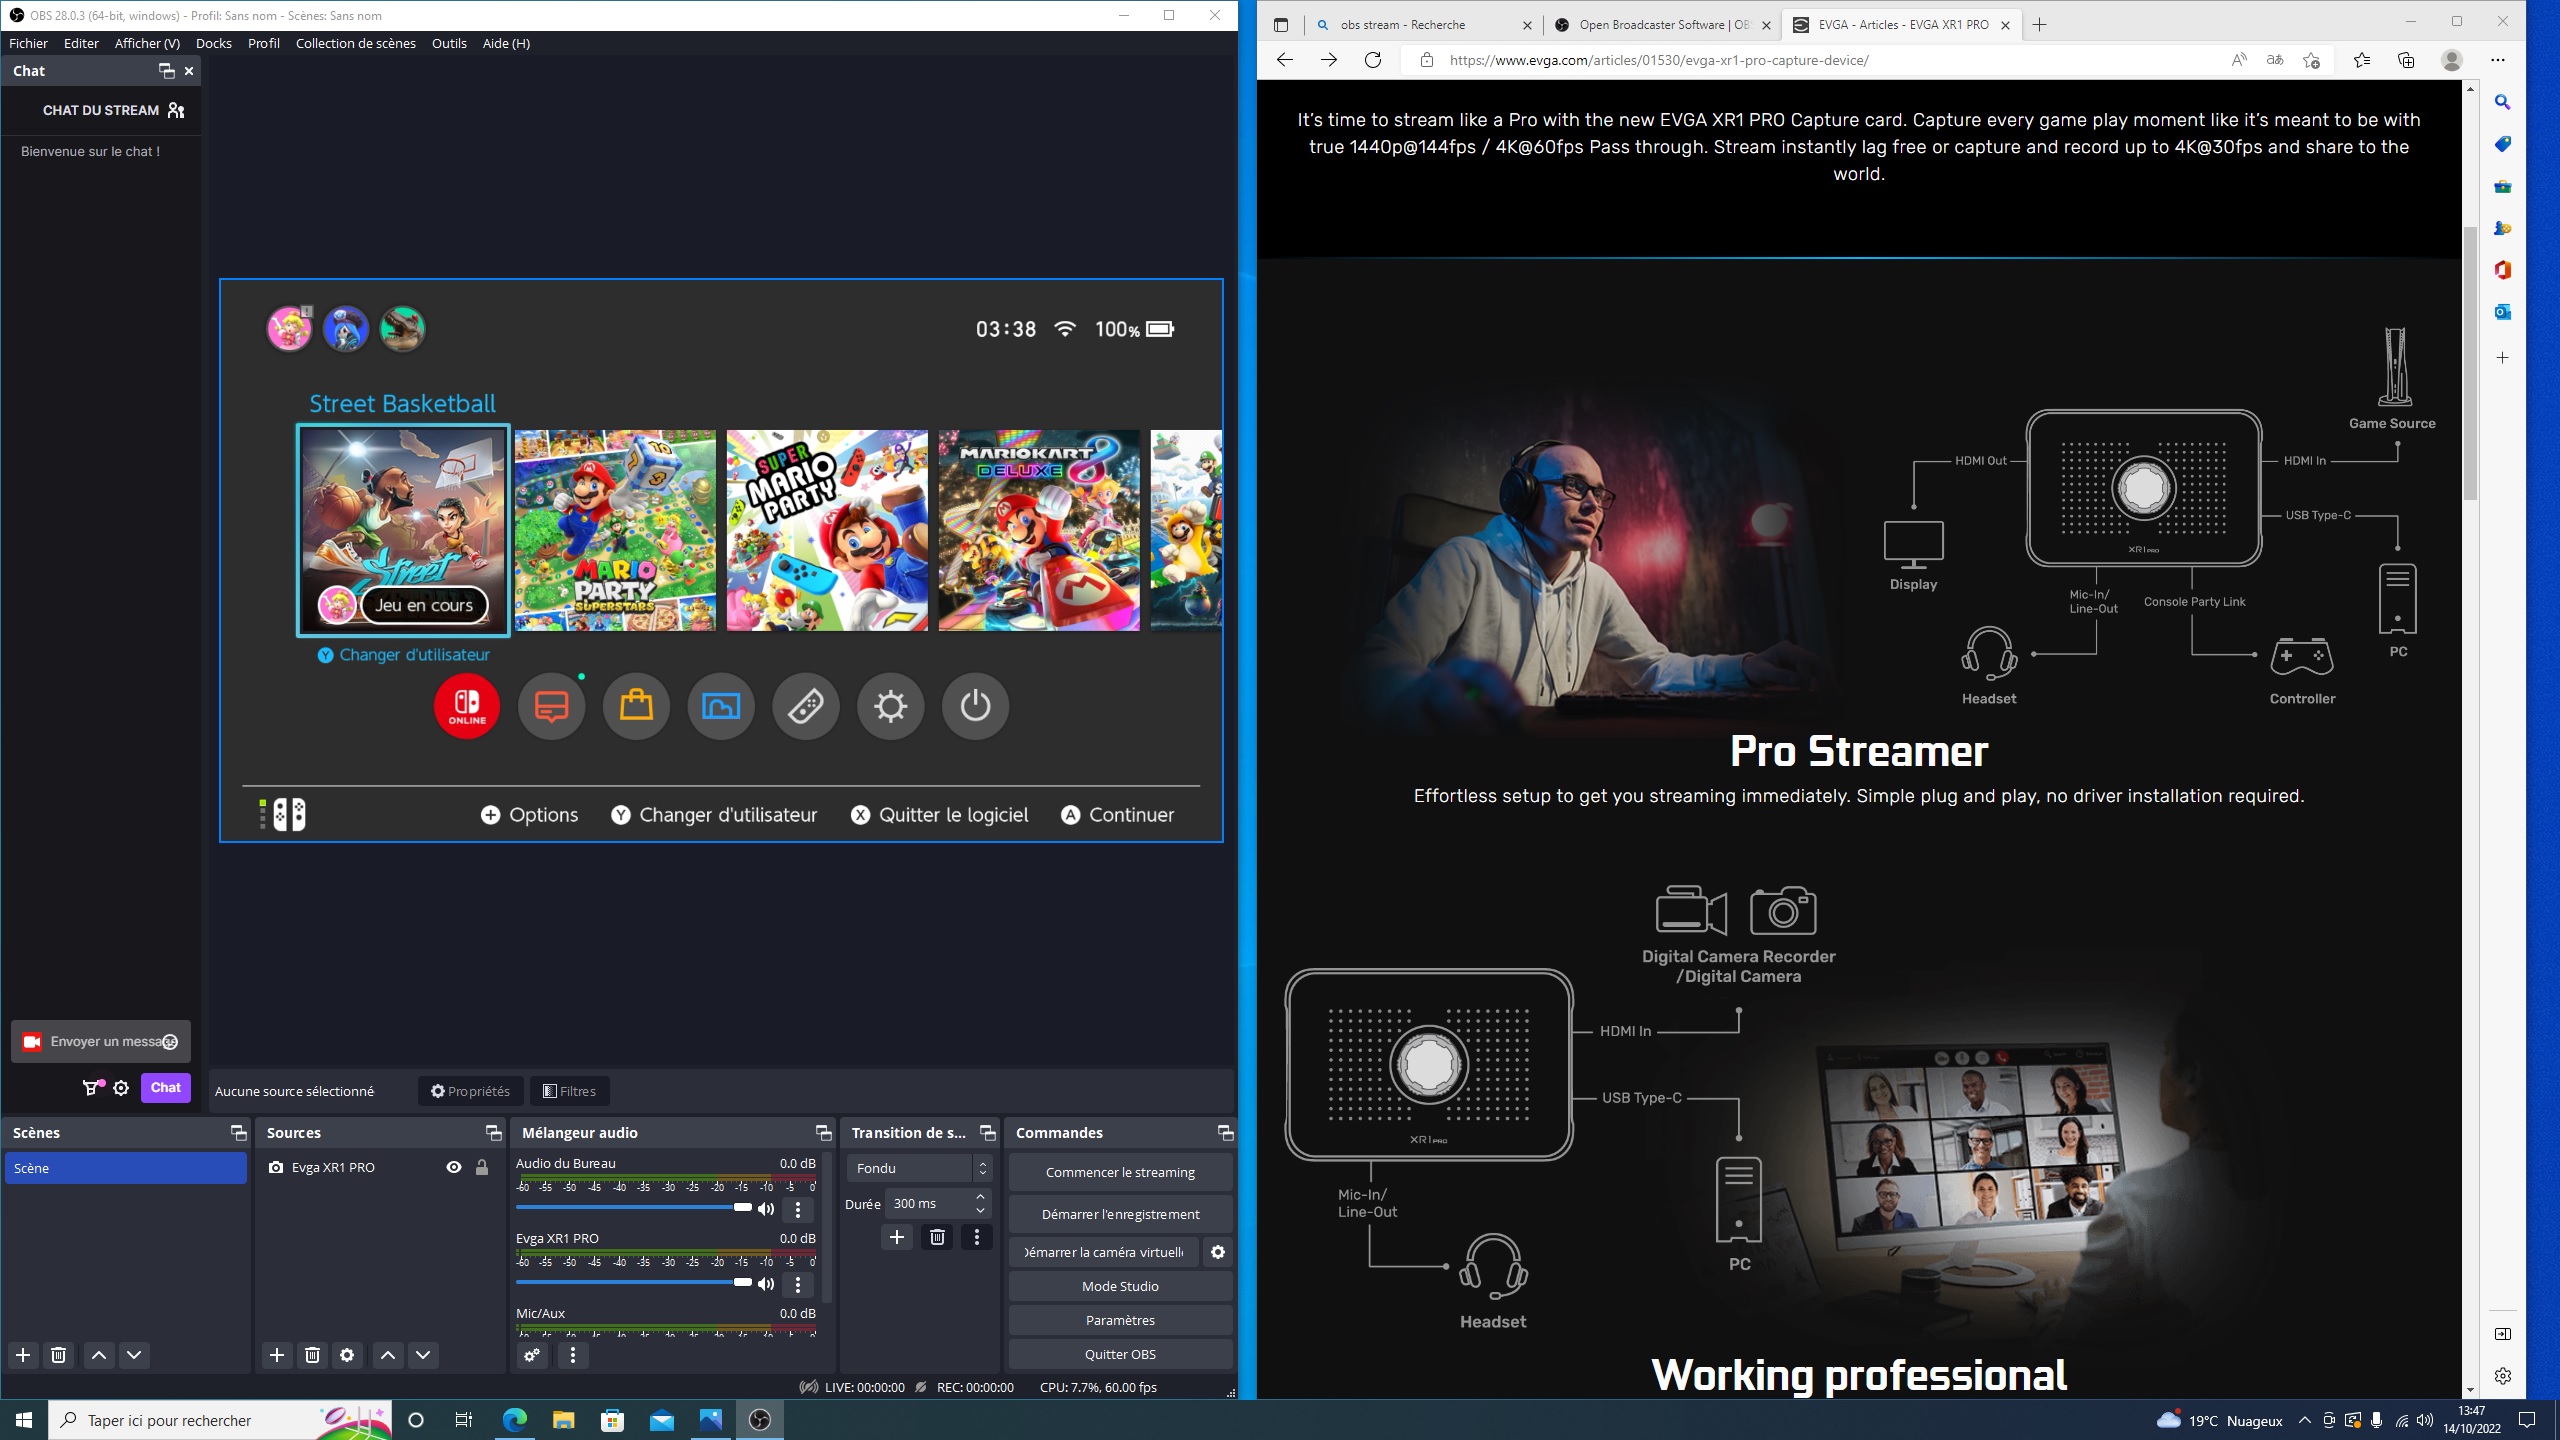This screenshot has width=2560, height=1440.
Task: Decrease transition duration with down arrow
Action: click(981, 1210)
